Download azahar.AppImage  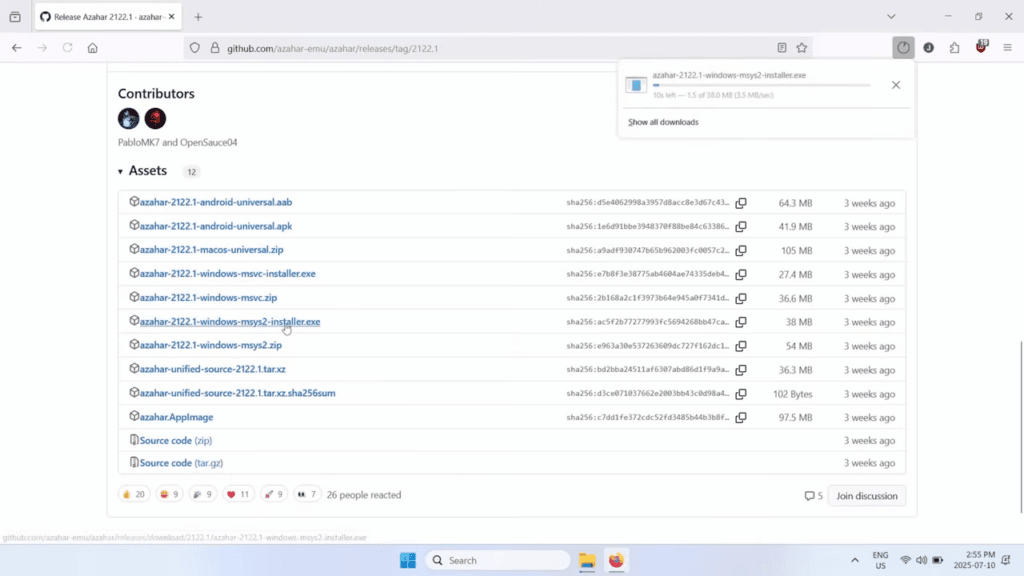point(176,417)
